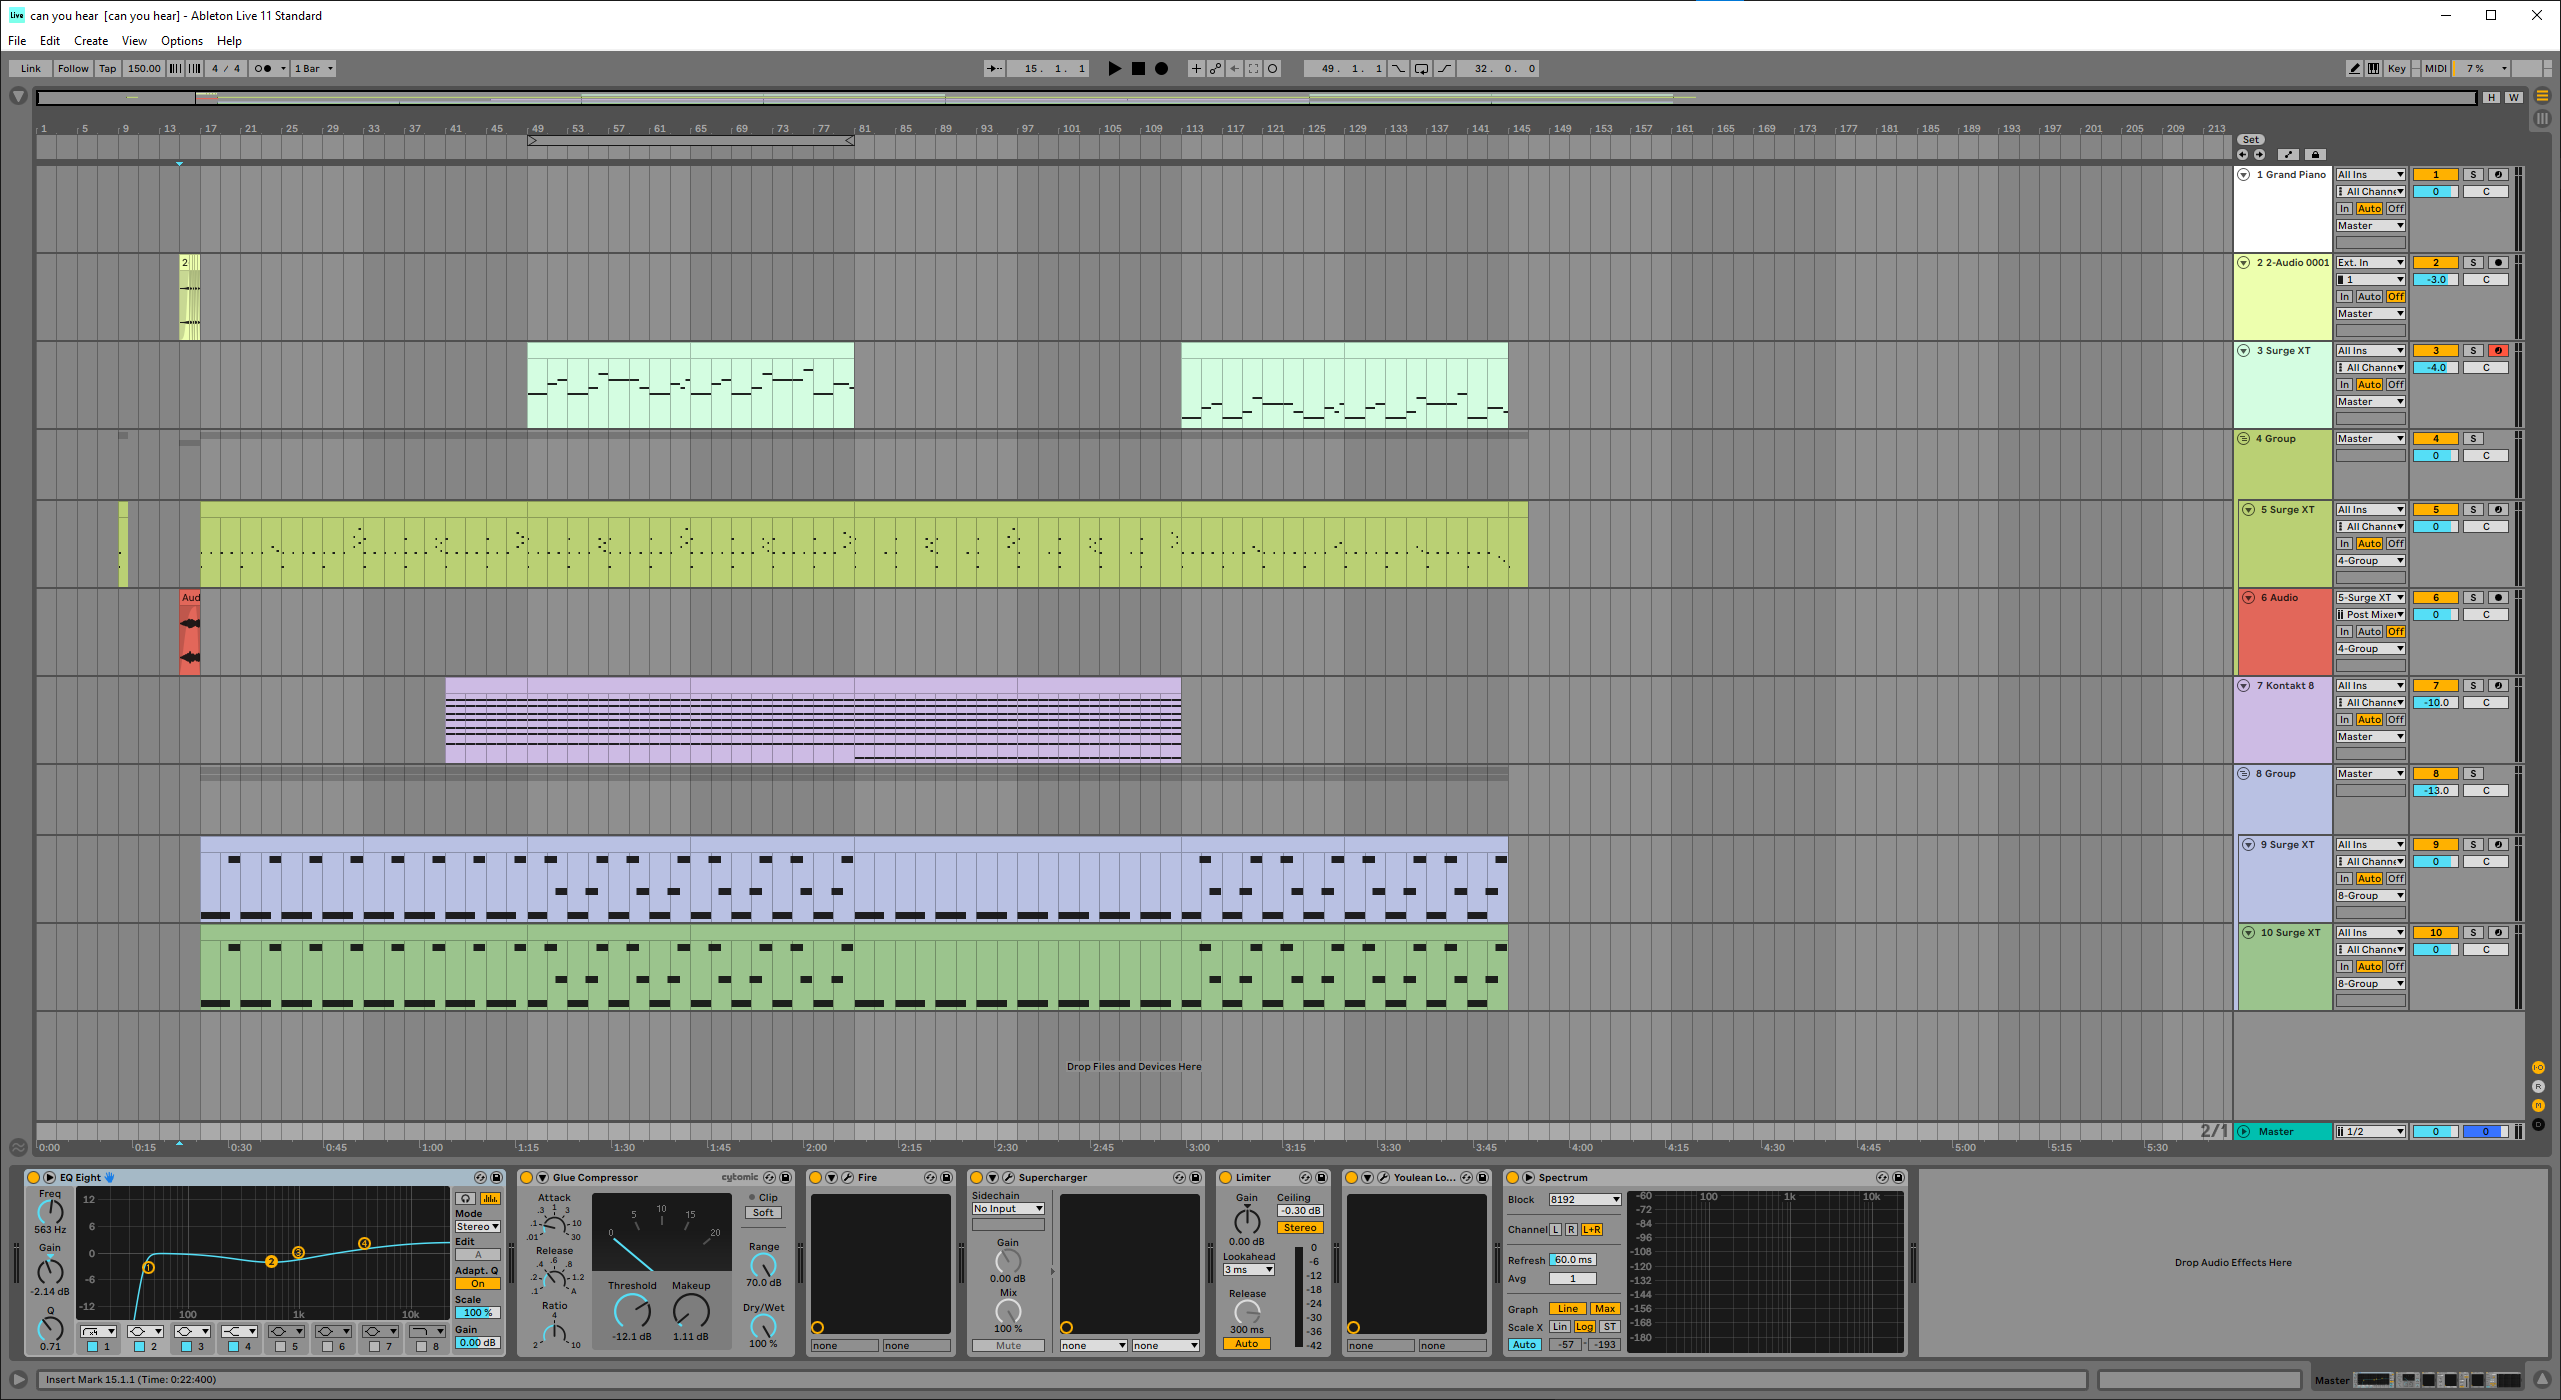This screenshot has height=1400, width=2561.
Task: Save EQ Eight preset disk icon
Action: click(x=496, y=1178)
